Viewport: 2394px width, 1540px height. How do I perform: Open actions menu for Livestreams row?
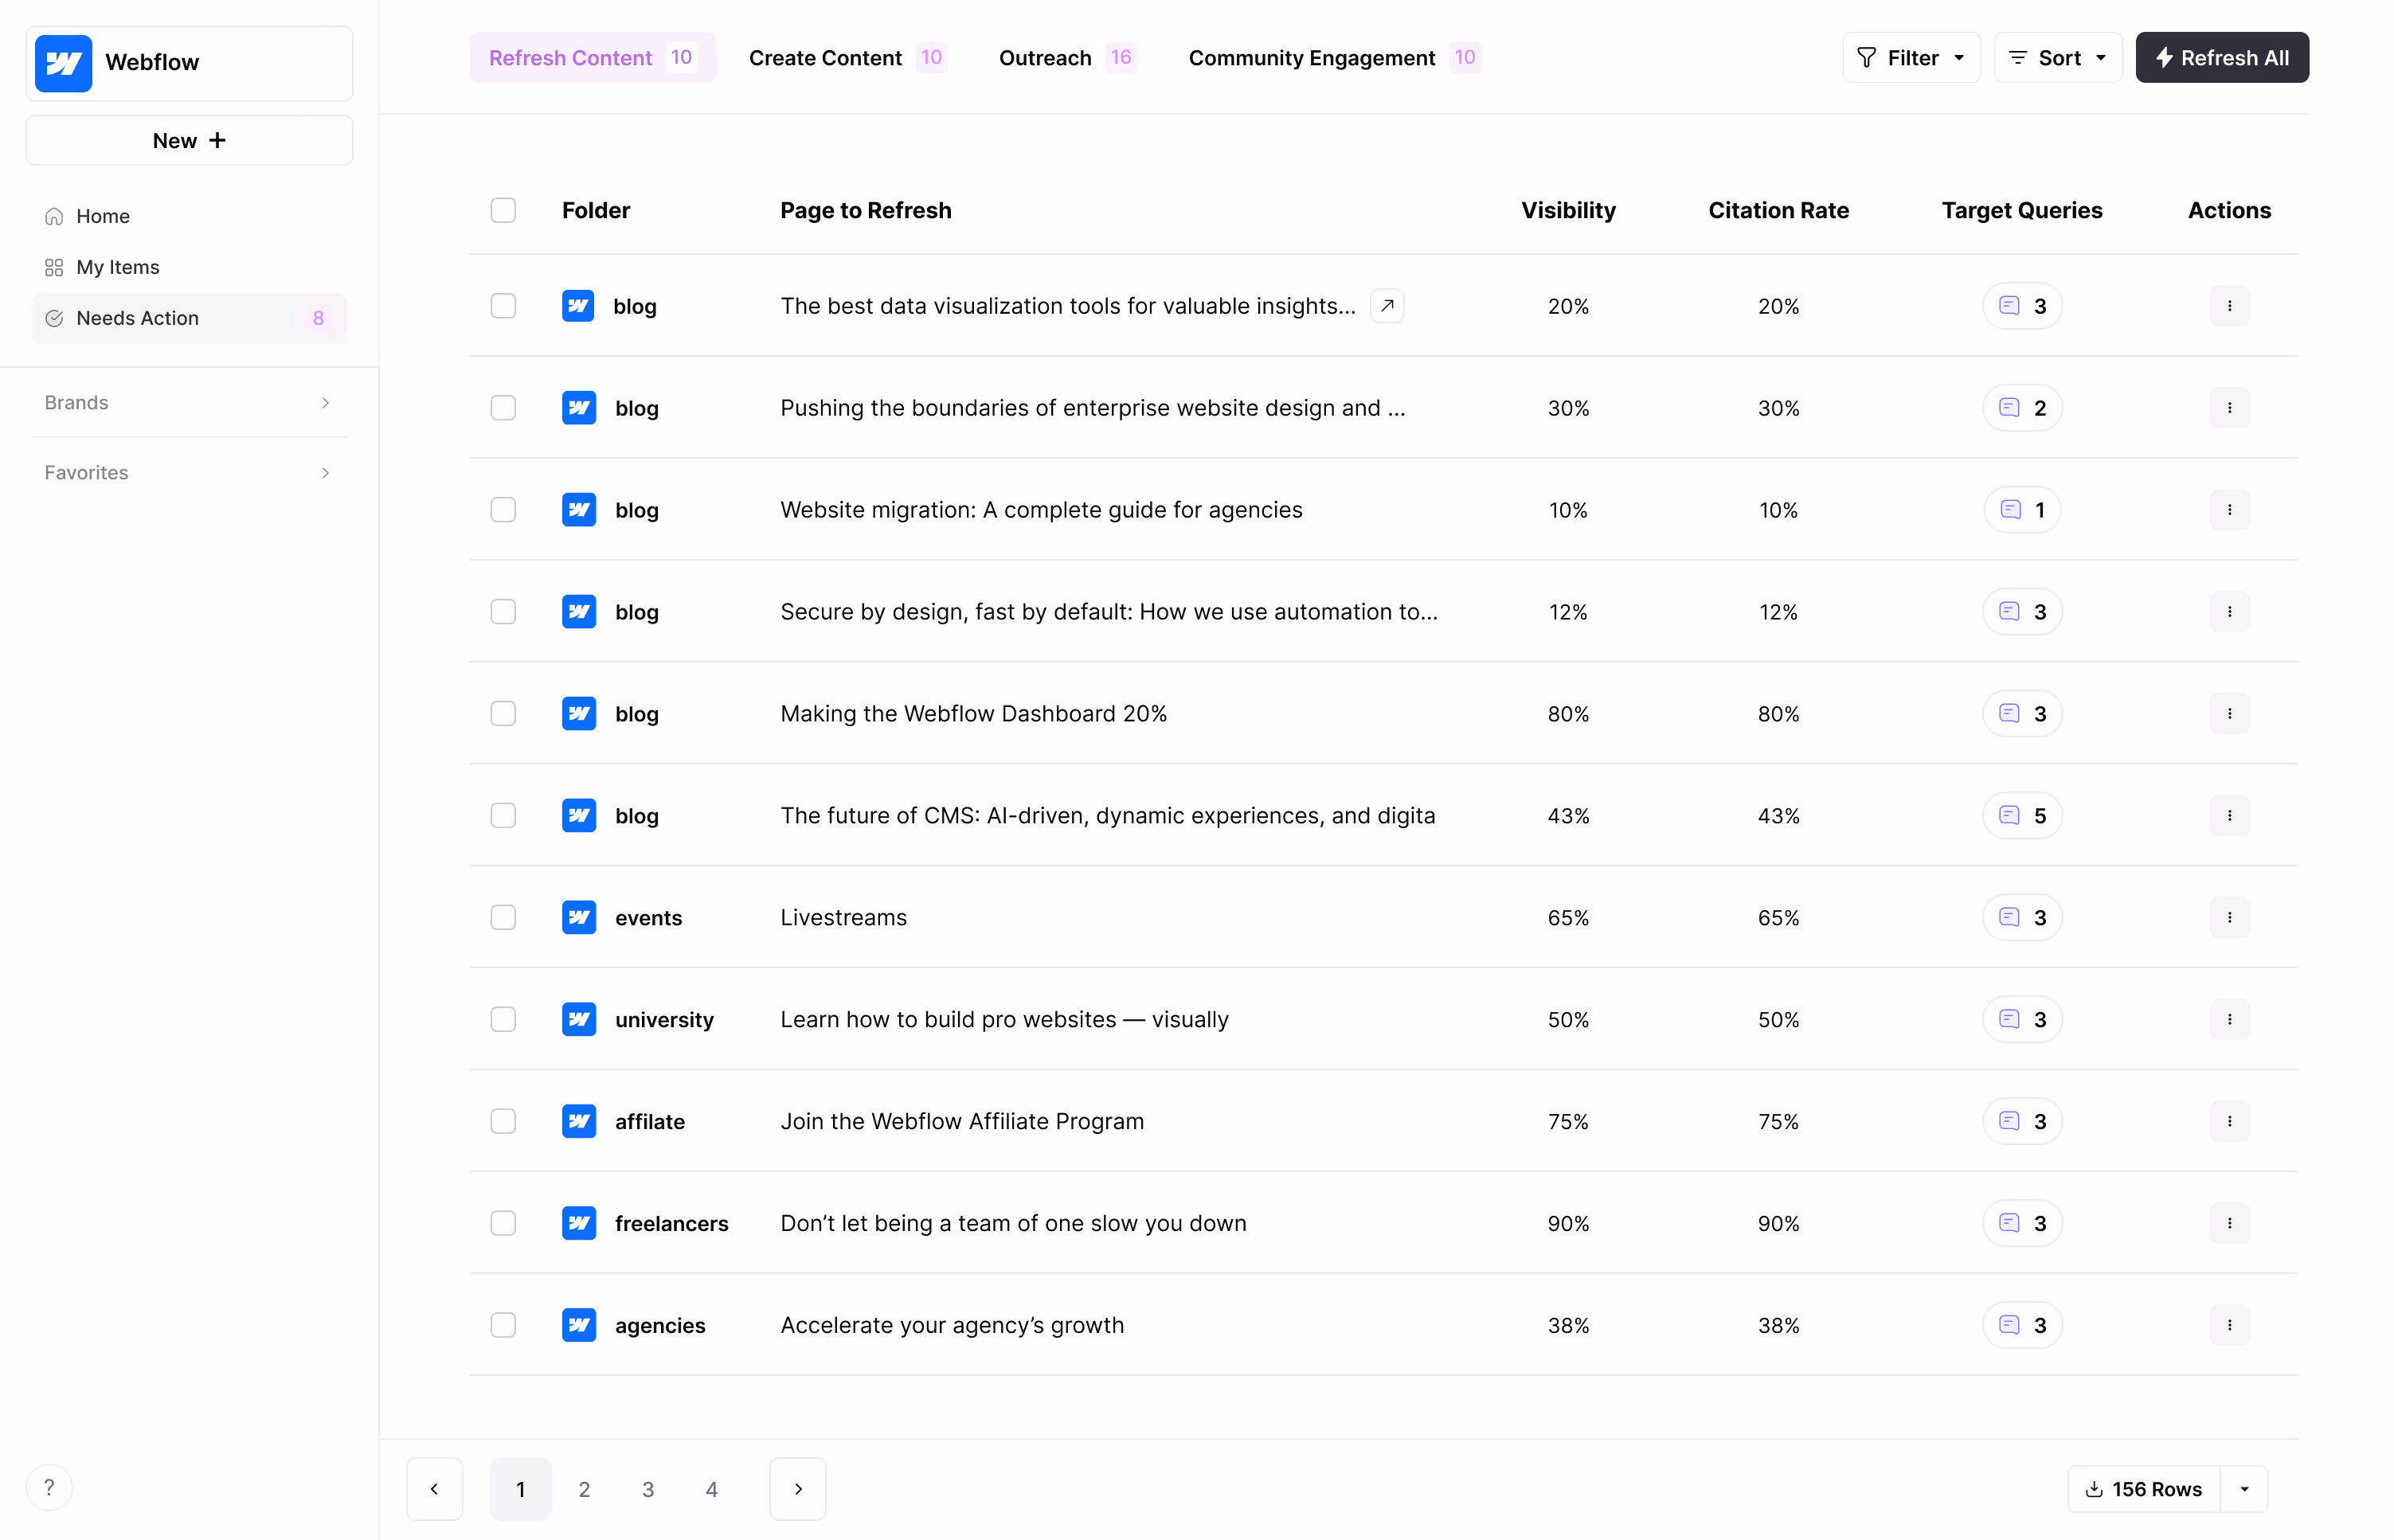click(x=2229, y=917)
